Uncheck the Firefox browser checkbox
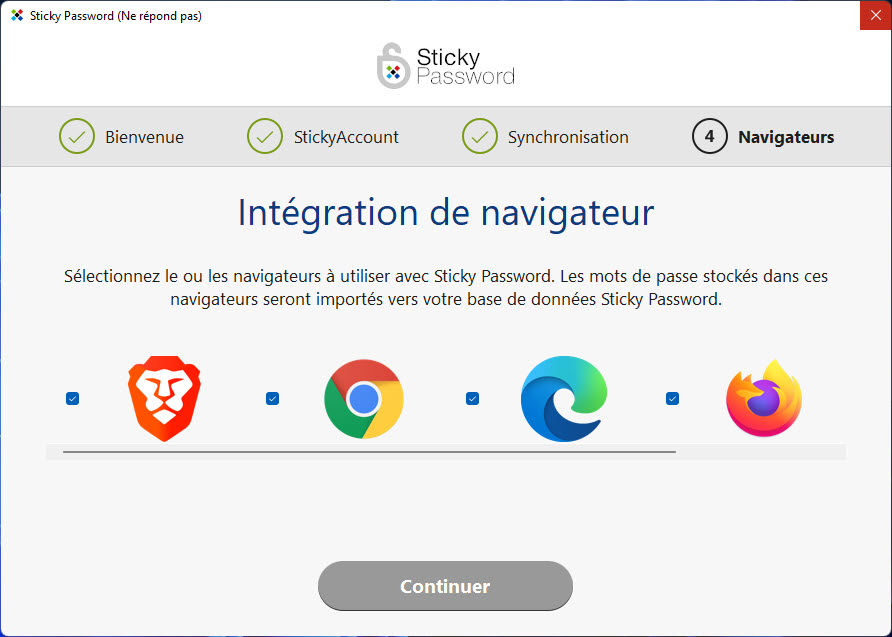The width and height of the screenshot is (892, 637). pos(672,399)
